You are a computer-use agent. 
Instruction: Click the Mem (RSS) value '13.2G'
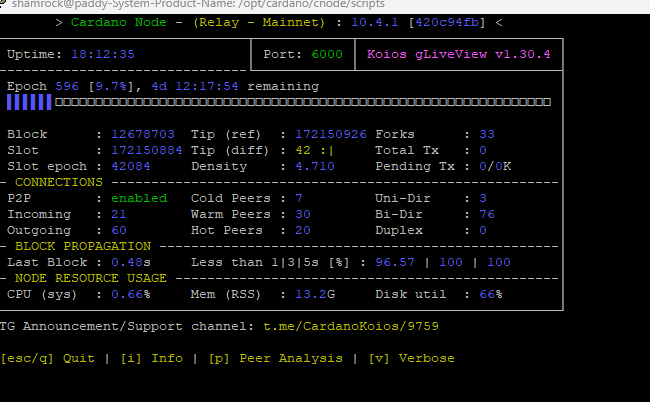point(315,295)
